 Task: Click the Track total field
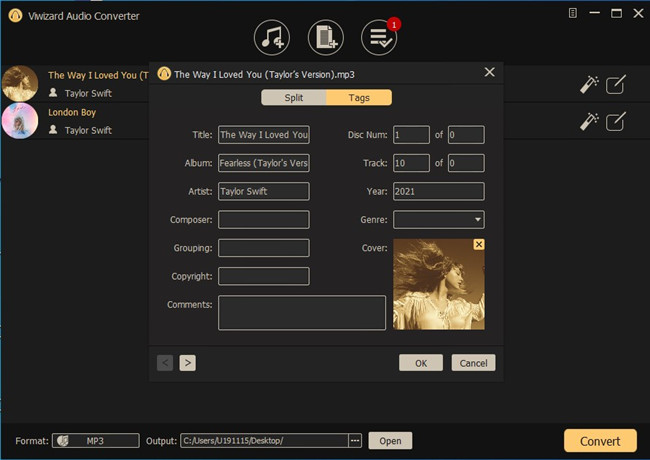pyautogui.click(x=466, y=163)
